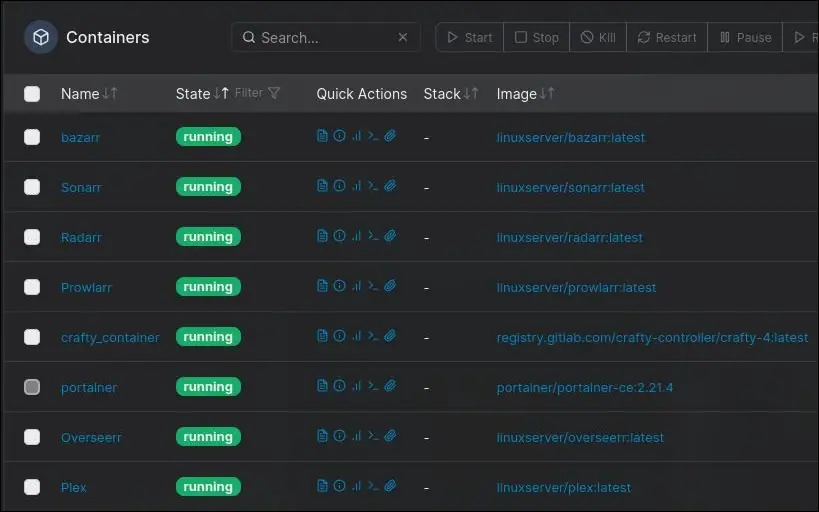The image size is (819, 512).
Task: Open stats for the Plex container
Action: coord(356,486)
